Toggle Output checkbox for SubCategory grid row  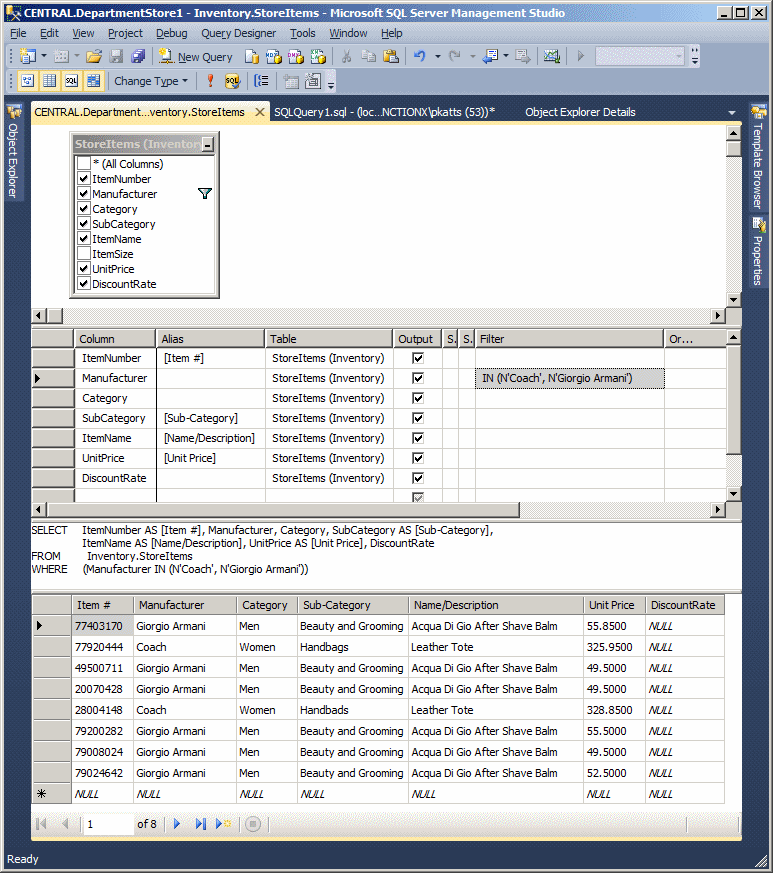418,418
